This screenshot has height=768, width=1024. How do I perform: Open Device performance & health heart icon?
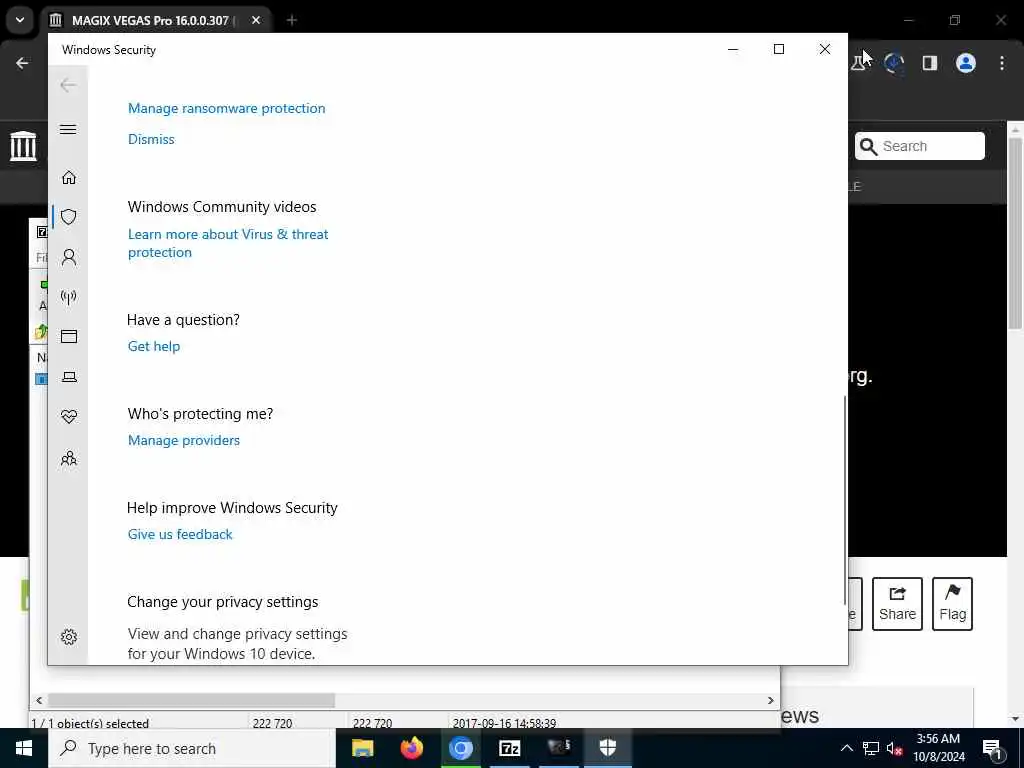click(x=69, y=417)
